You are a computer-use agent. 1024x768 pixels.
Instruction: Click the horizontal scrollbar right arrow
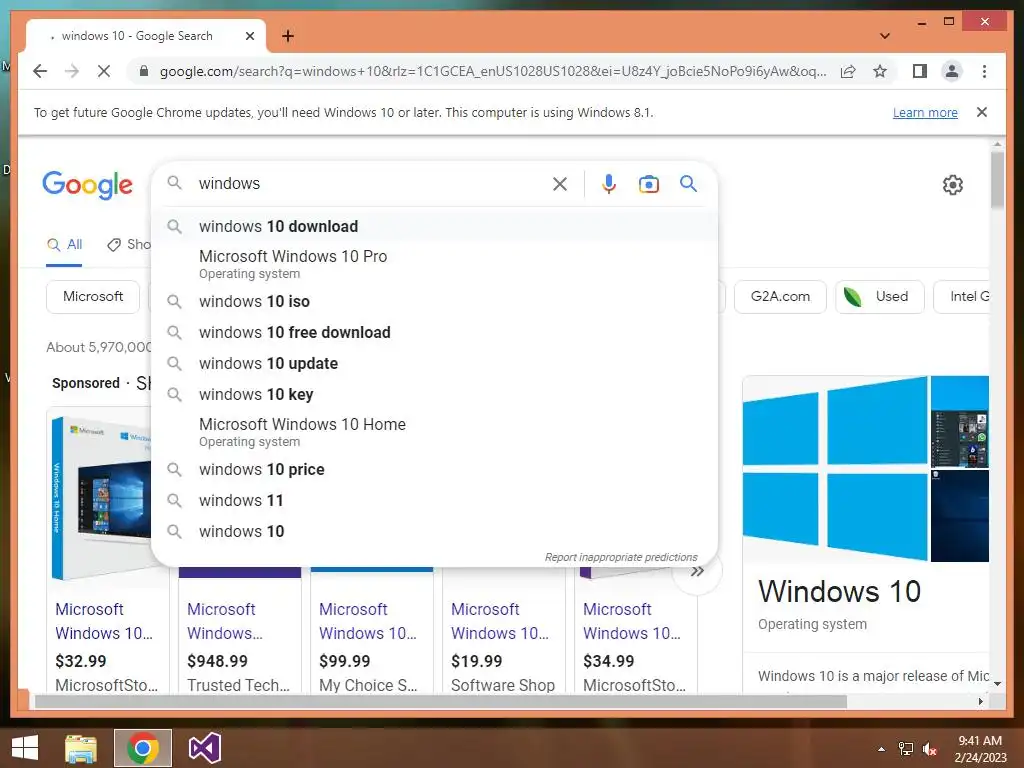click(x=980, y=701)
